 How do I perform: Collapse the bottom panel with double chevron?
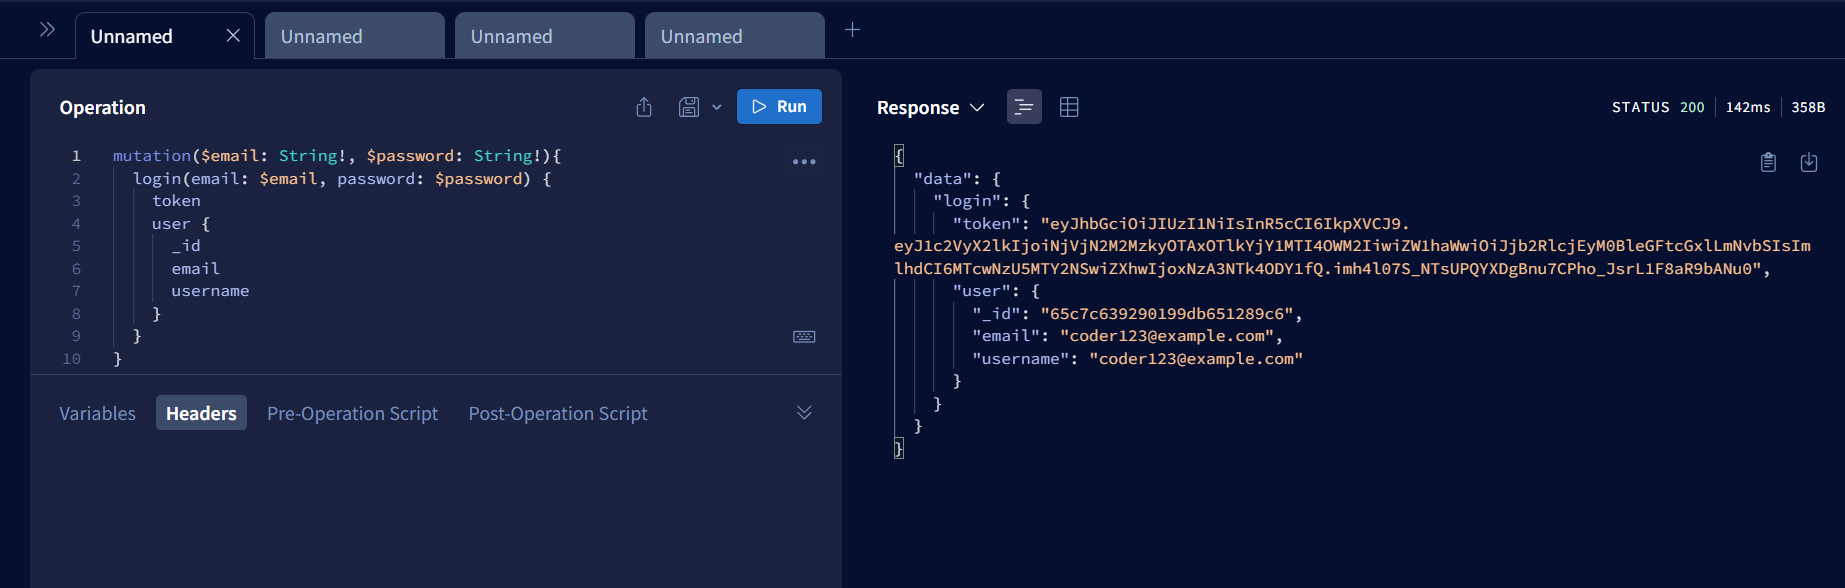804,413
